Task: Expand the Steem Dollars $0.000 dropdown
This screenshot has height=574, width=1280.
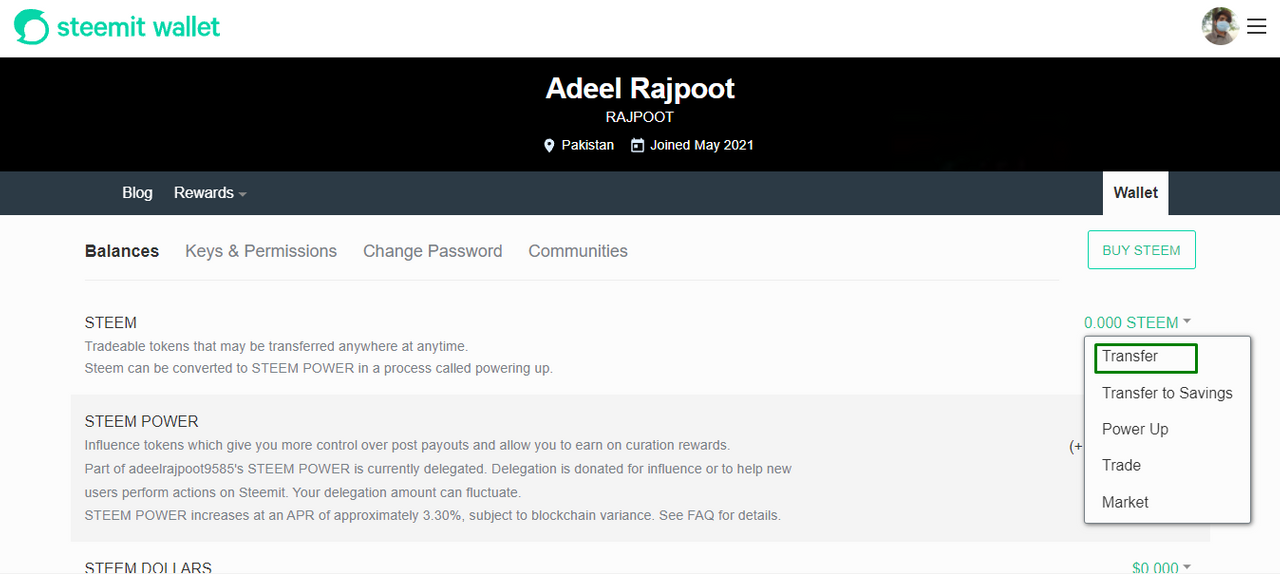Action: tap(1161, 568)
